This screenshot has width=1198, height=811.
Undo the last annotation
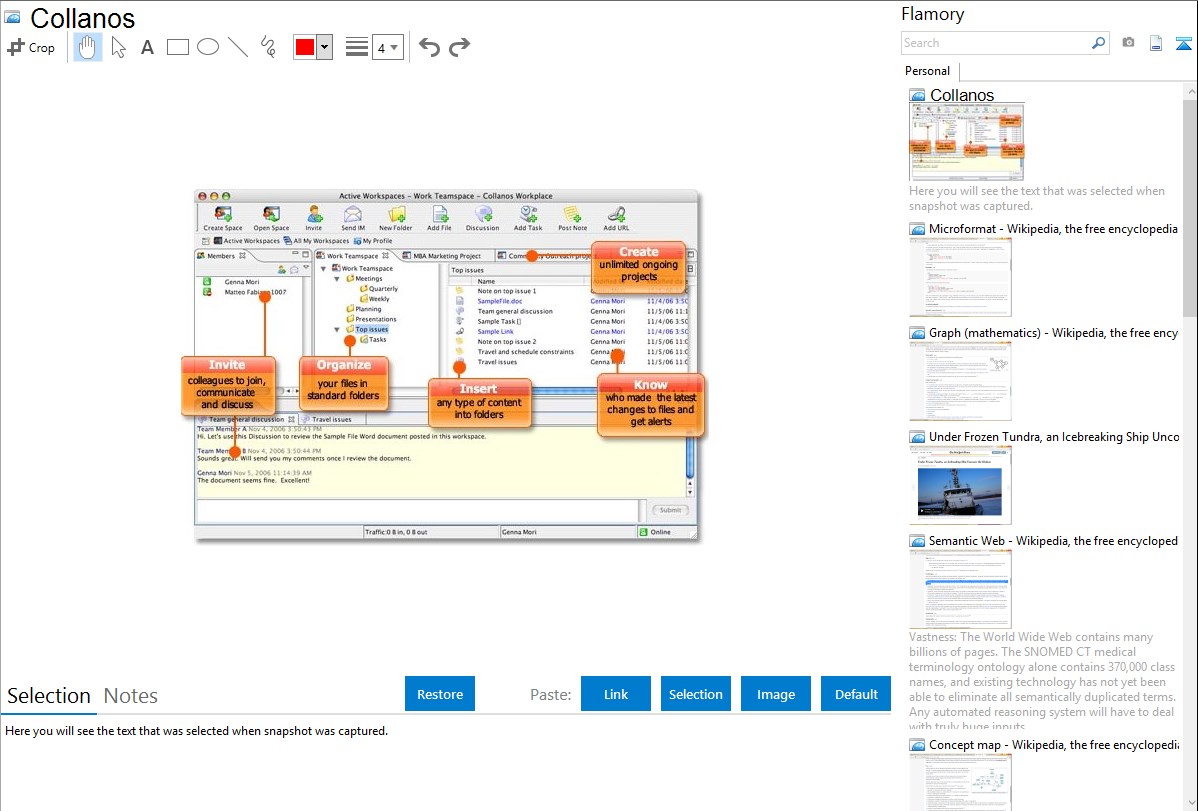429,47
